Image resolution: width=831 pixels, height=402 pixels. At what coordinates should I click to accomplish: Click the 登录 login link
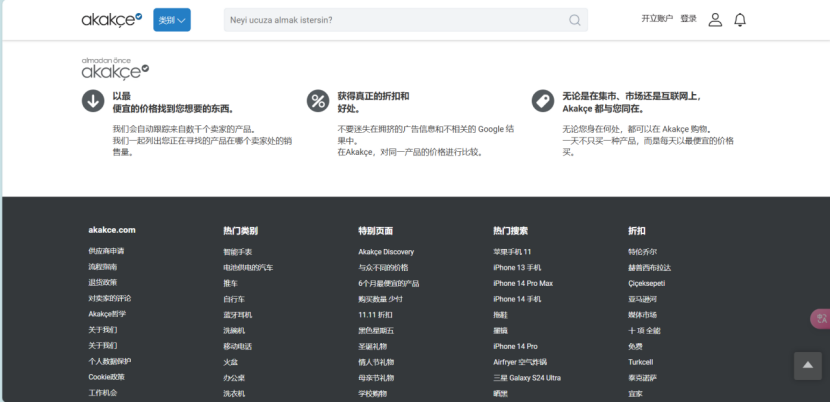click(688, 19)
